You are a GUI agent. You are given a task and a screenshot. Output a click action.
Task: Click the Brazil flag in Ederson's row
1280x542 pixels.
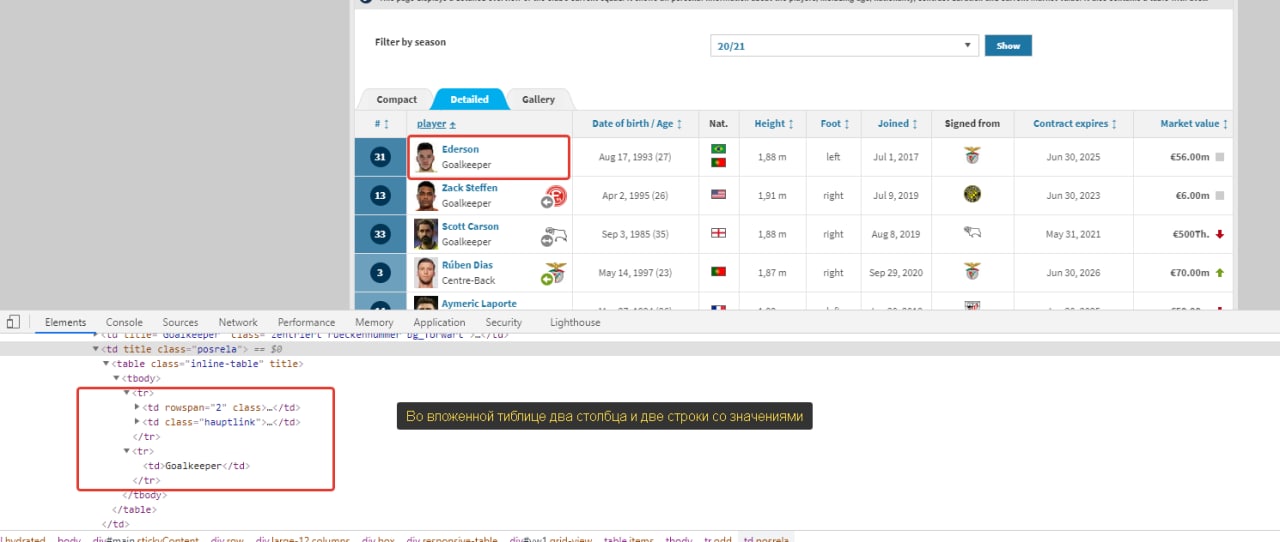(x=718, y=150)
